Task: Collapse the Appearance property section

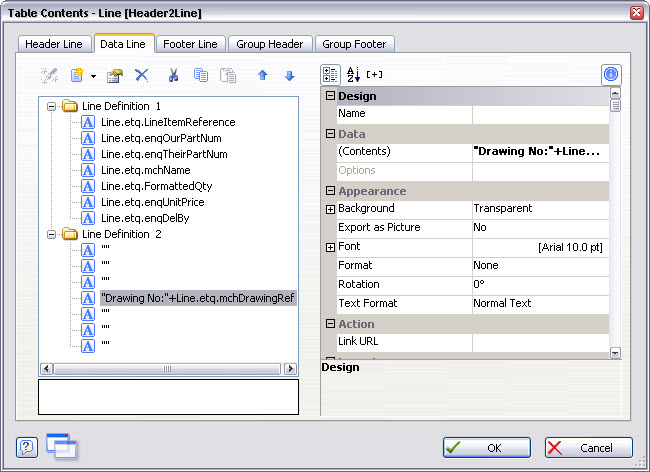Action: 330,191
